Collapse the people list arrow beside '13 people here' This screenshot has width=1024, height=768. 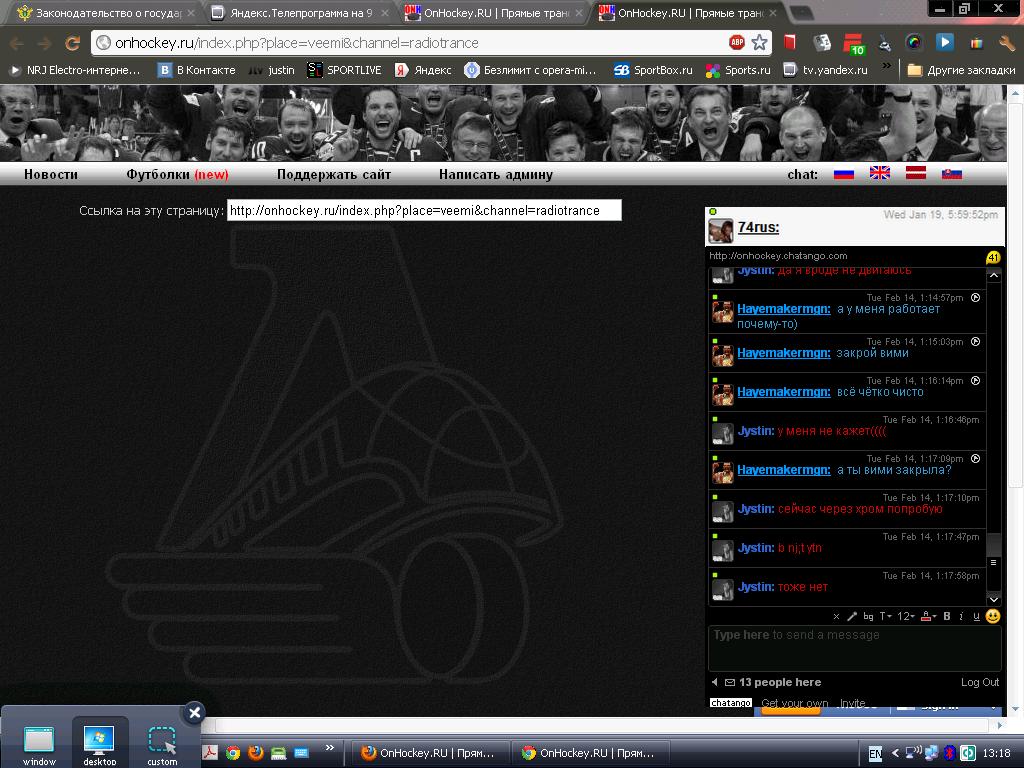[x=714, y=682]
